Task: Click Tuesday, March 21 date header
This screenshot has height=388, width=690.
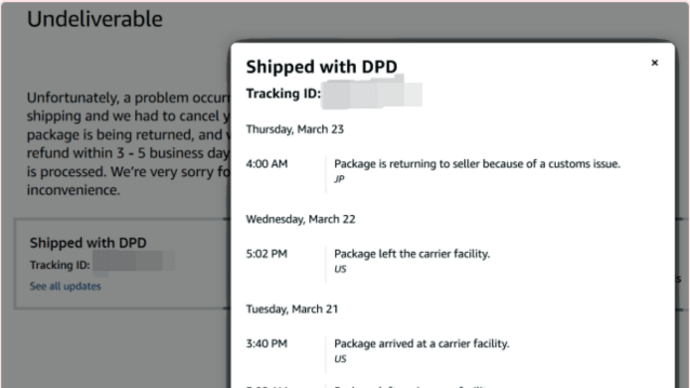Action: pos(292,309)
